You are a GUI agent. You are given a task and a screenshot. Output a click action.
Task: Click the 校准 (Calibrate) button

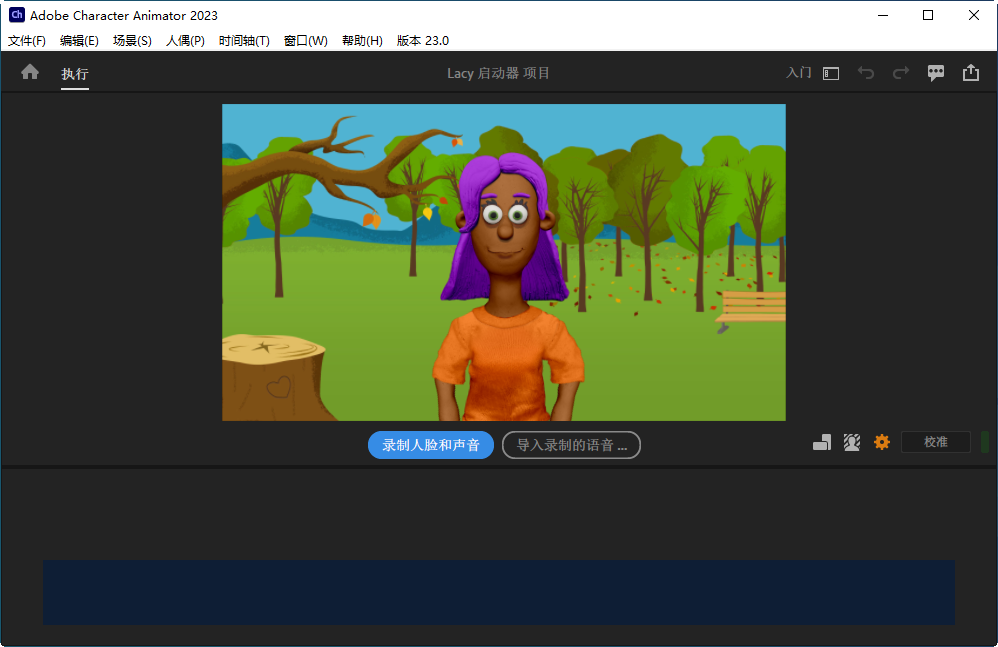[936, 441]
